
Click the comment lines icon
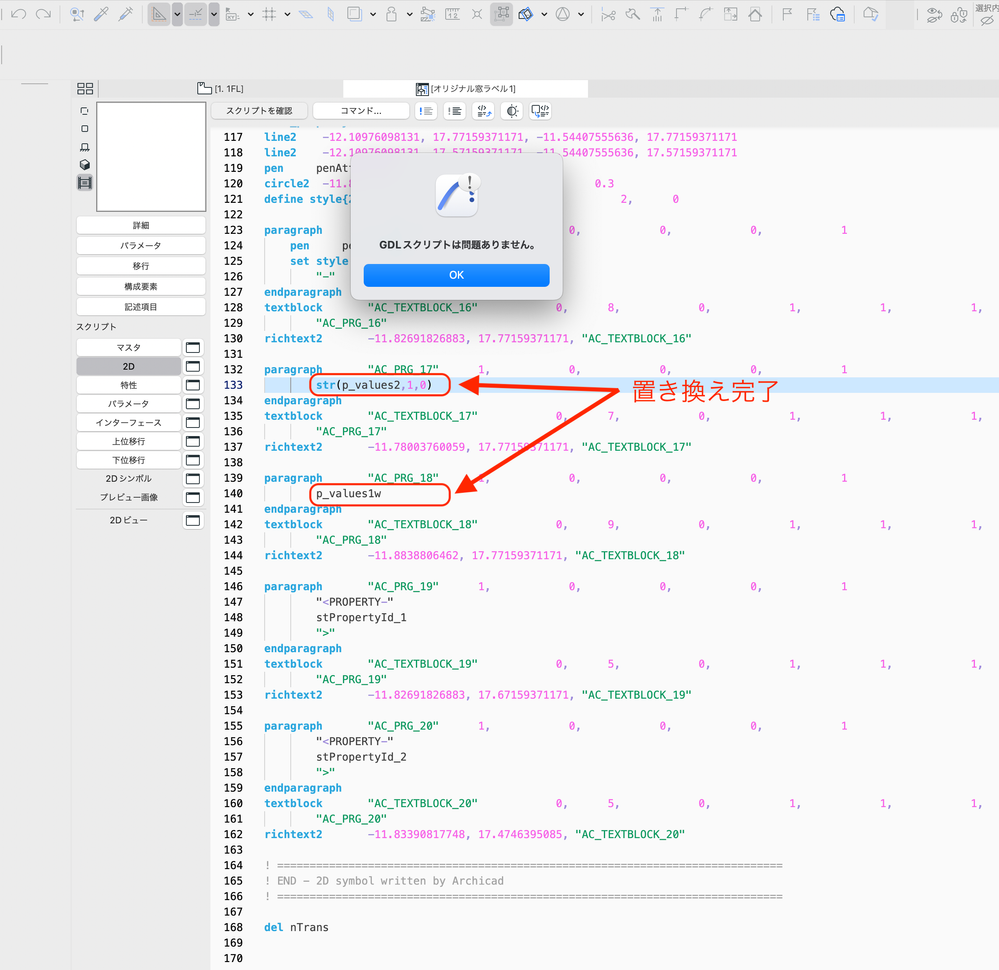click(426, 111)
